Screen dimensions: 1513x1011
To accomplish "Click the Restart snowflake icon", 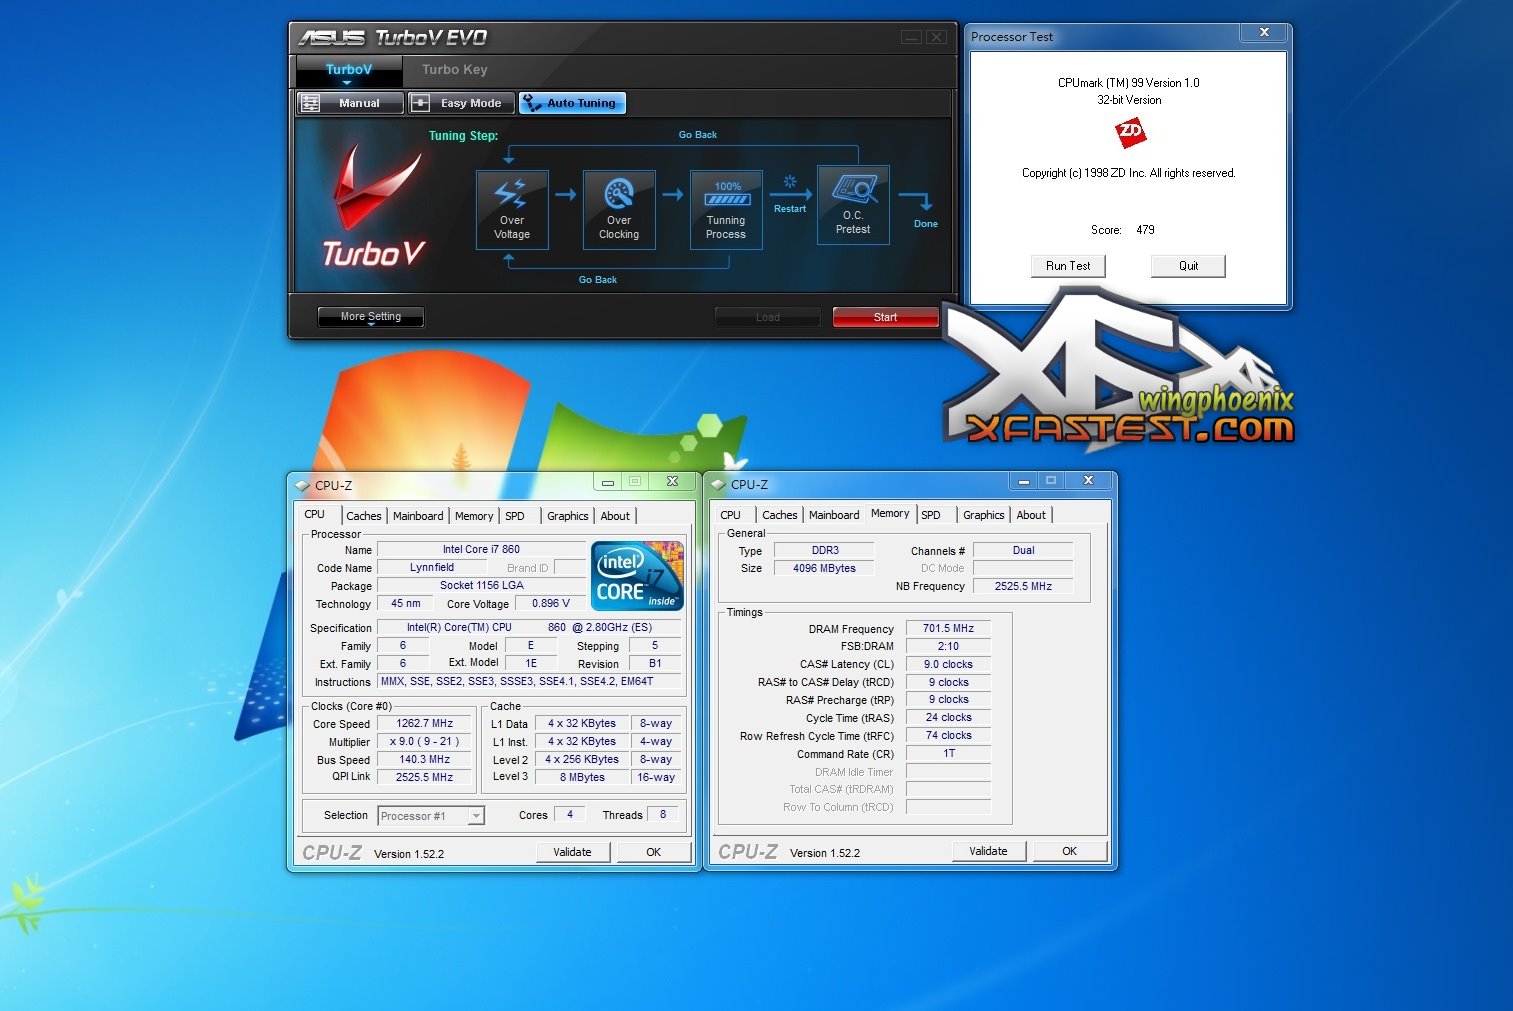I will pos(790,183).
